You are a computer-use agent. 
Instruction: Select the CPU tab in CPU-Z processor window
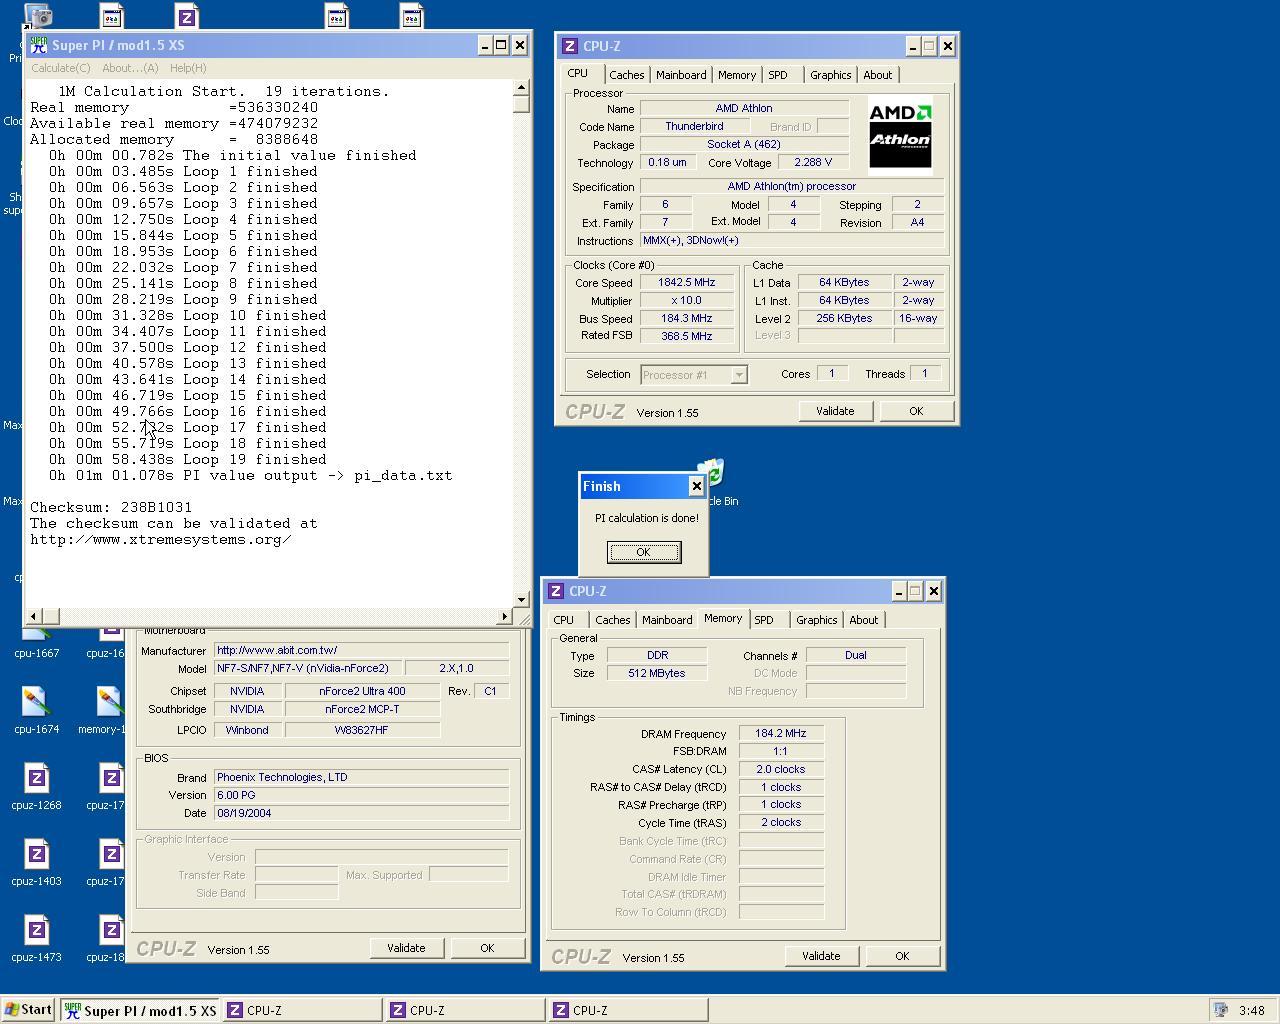pyautogui.click(x=578, y=73)
